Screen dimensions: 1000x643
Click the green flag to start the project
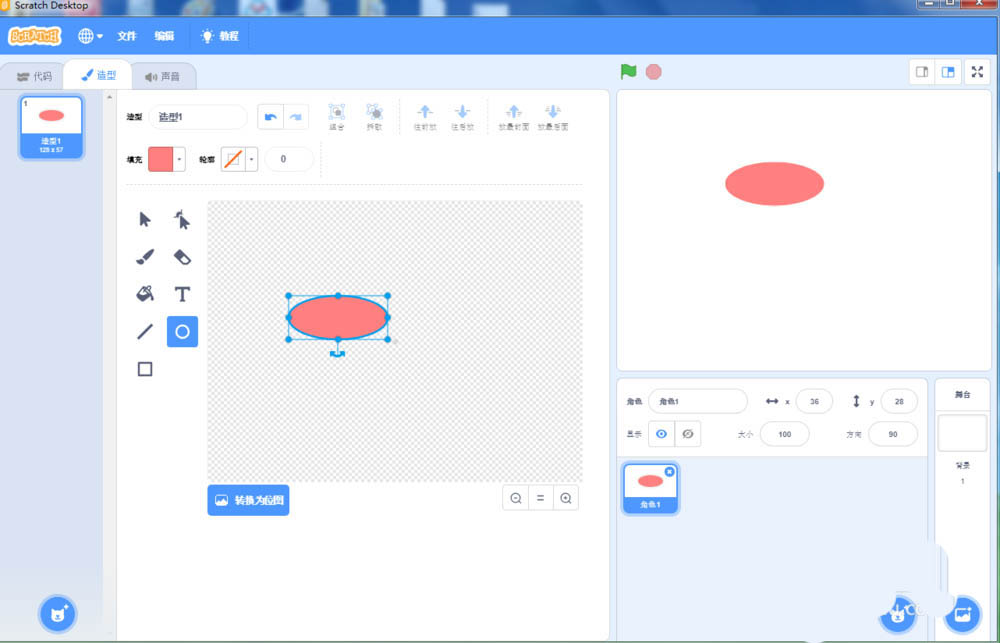[x=627, y=71]
